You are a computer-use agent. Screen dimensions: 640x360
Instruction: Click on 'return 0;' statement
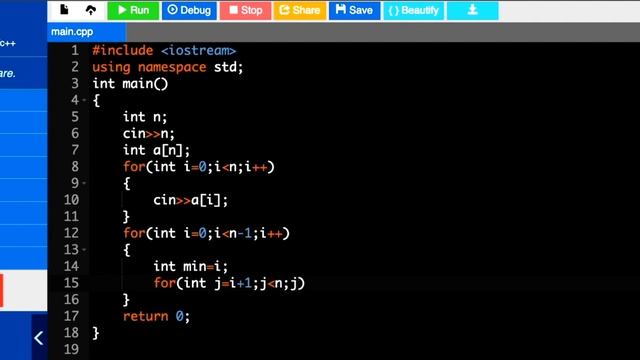(x=156, y=316)
